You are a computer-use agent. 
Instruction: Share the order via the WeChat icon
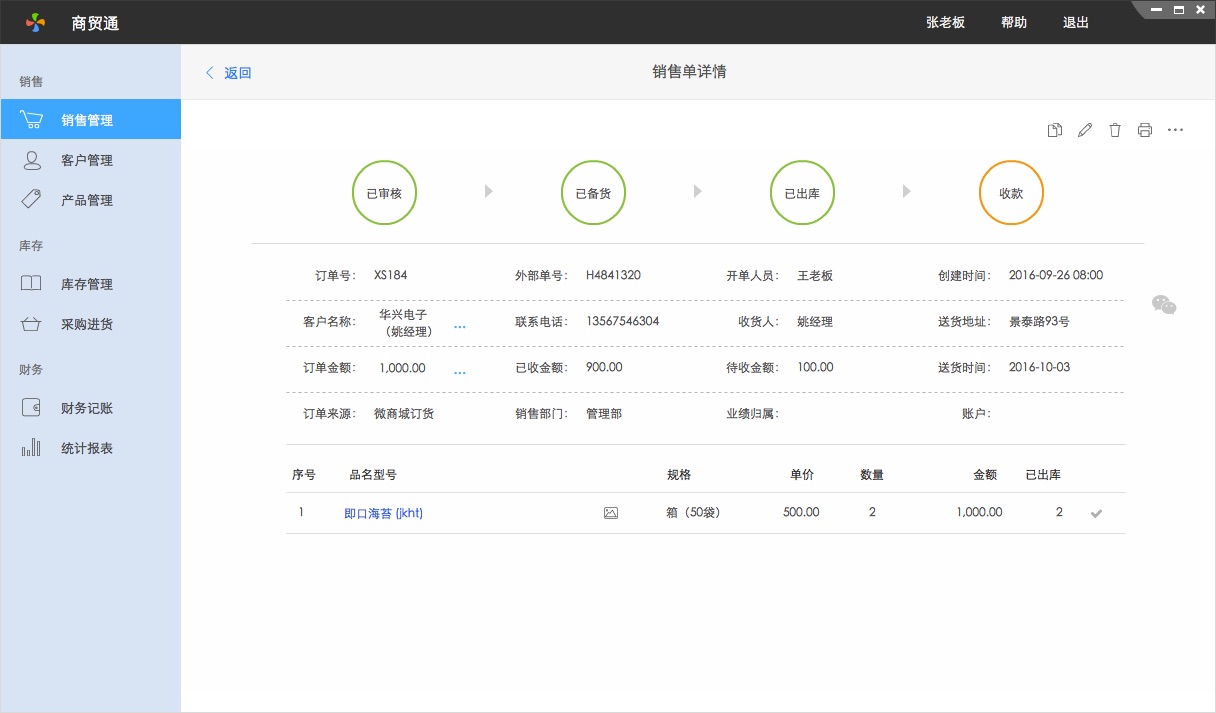[x=1166, y=306]
